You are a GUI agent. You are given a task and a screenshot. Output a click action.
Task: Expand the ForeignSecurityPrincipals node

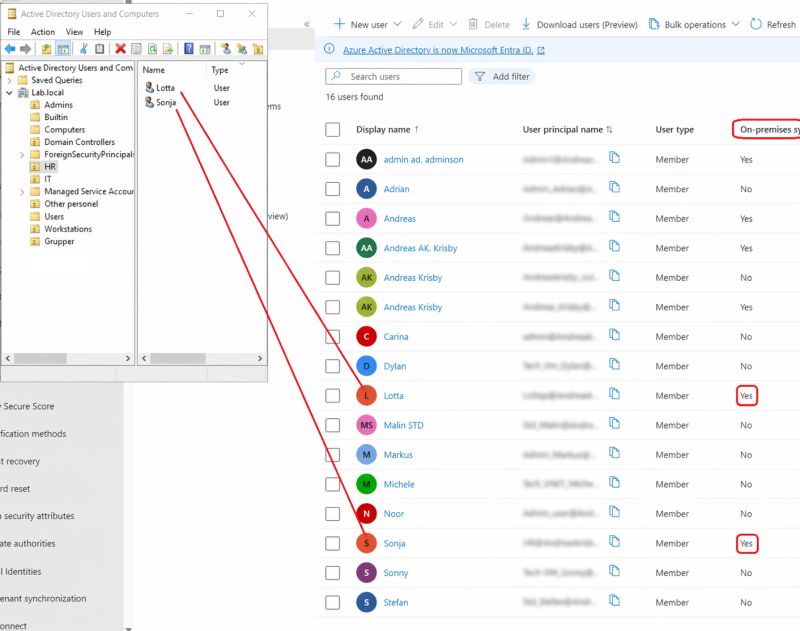tap(22, 155)
